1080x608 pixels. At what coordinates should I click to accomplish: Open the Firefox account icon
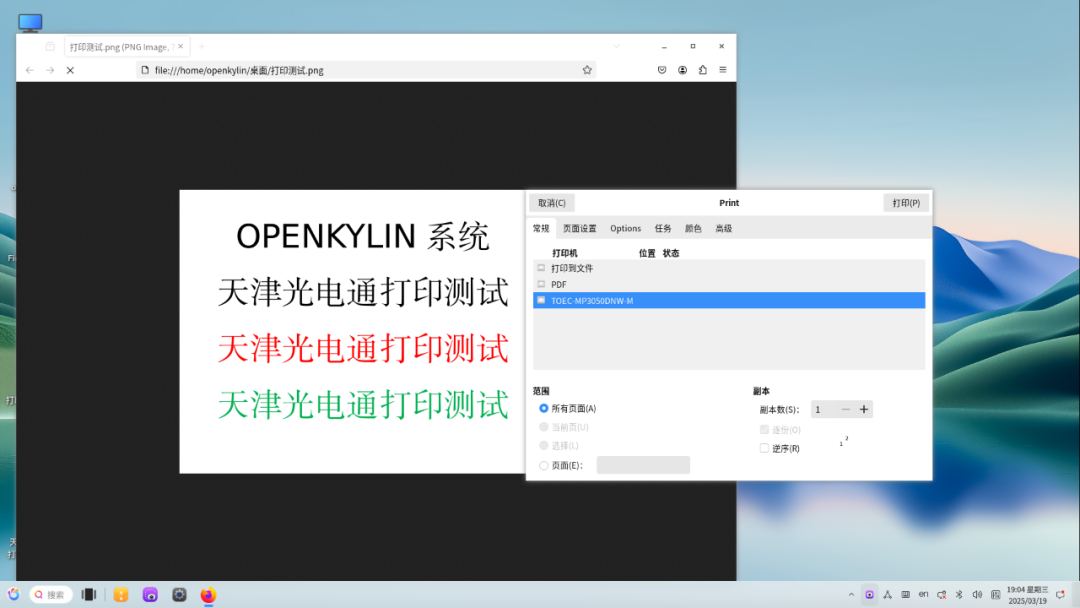(x=682, y=70)
